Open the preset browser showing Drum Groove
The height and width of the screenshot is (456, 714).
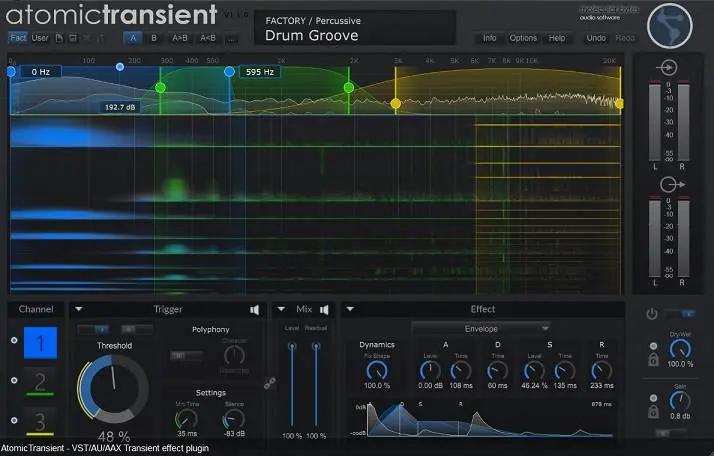(354, 28)
